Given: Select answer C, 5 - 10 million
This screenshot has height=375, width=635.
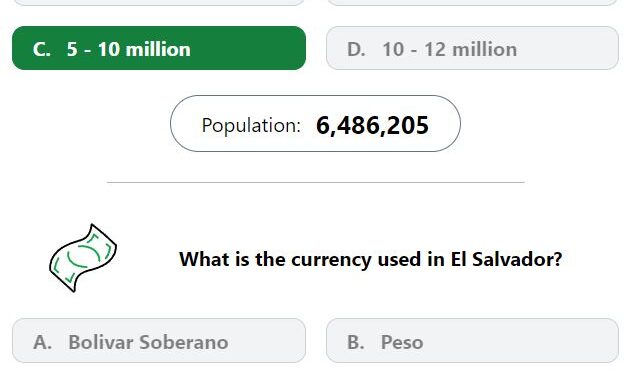Looking at the screenshot, I should pyautogui.click(x=159, y=48).
